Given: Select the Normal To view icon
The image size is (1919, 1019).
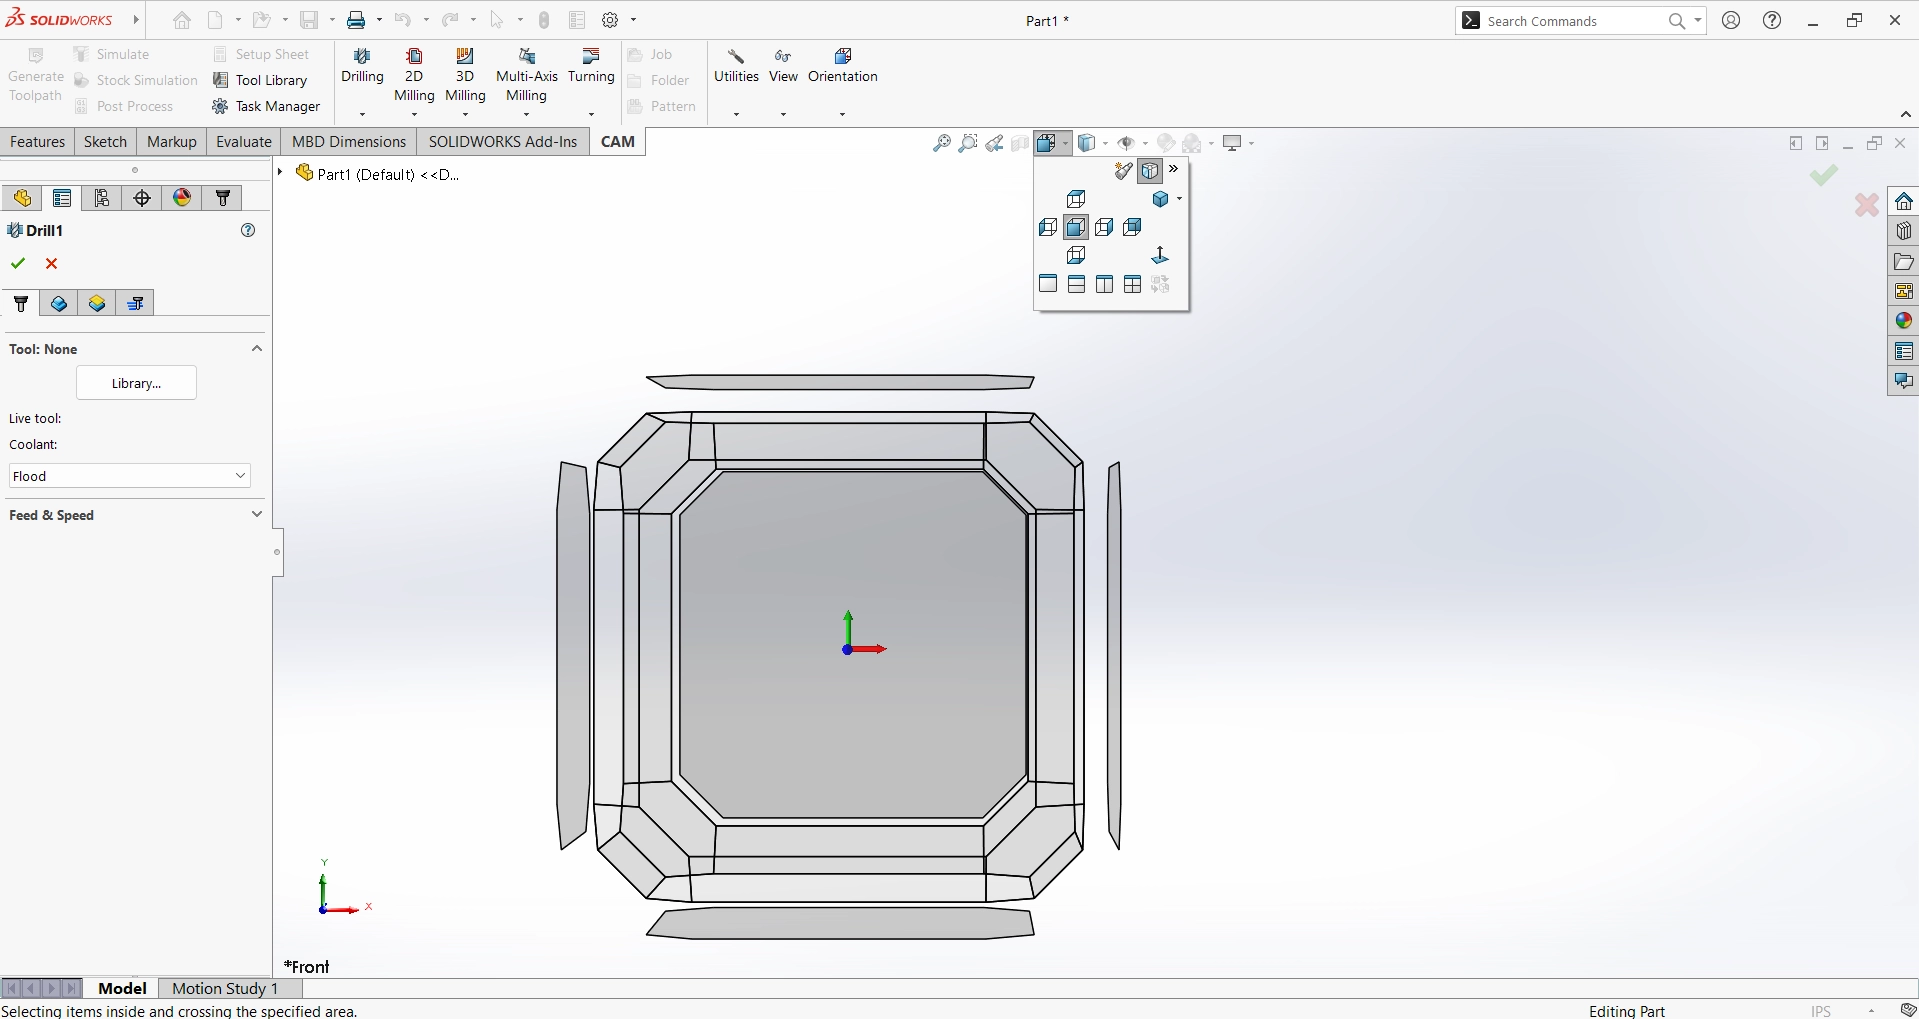Looking at the screenshot, I should (x=1160, y=256).
